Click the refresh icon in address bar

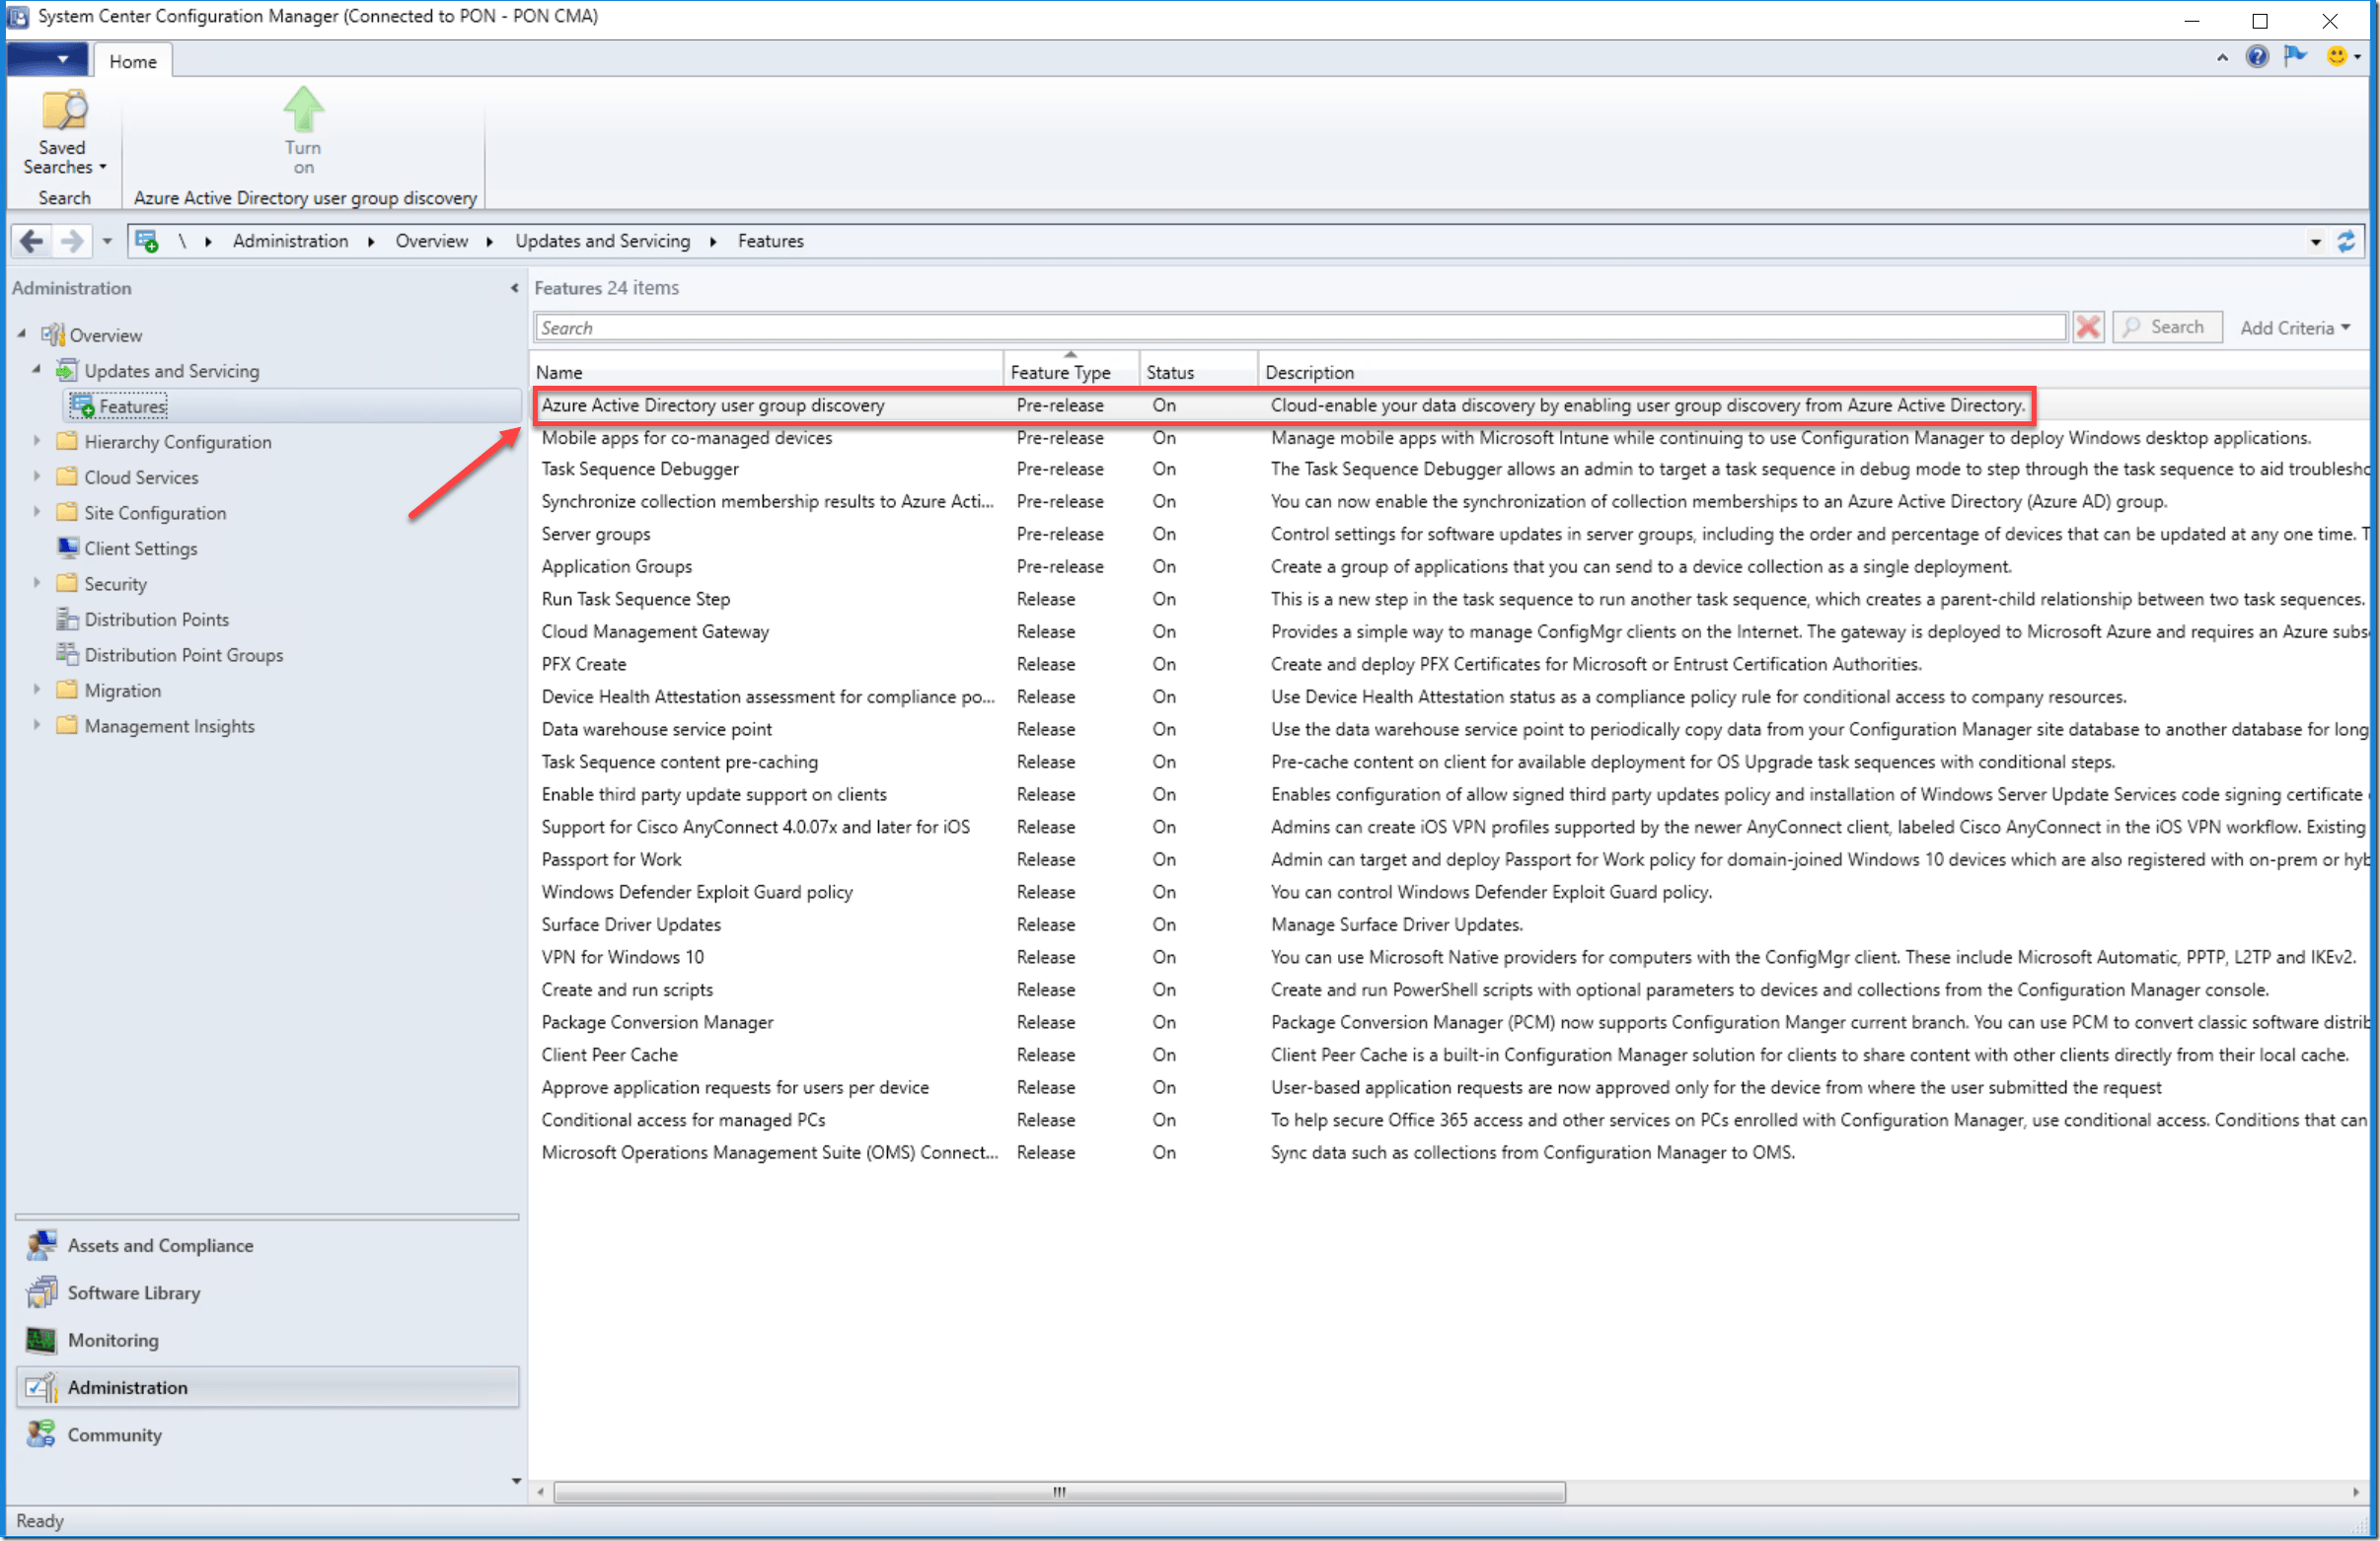click(2345, 241)
